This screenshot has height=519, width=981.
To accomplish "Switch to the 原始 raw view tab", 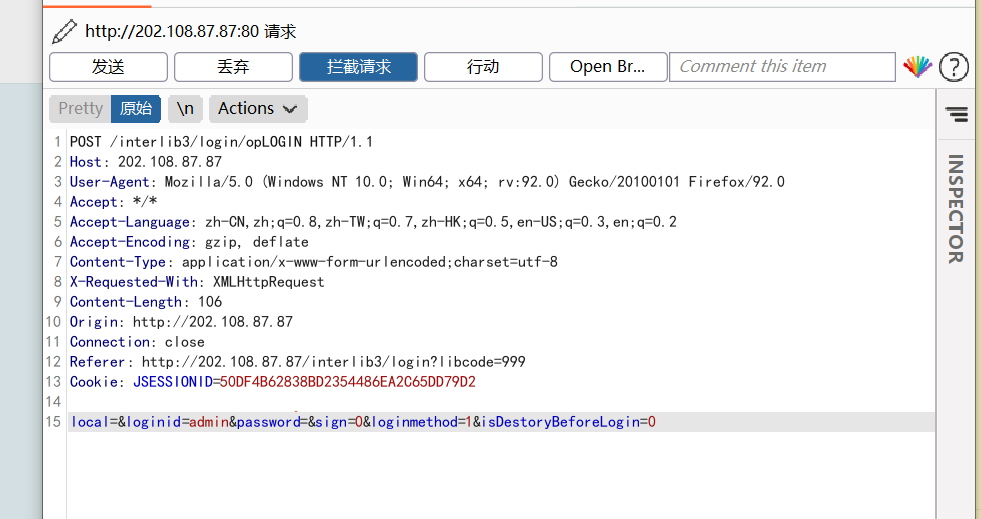I will 136,109.
